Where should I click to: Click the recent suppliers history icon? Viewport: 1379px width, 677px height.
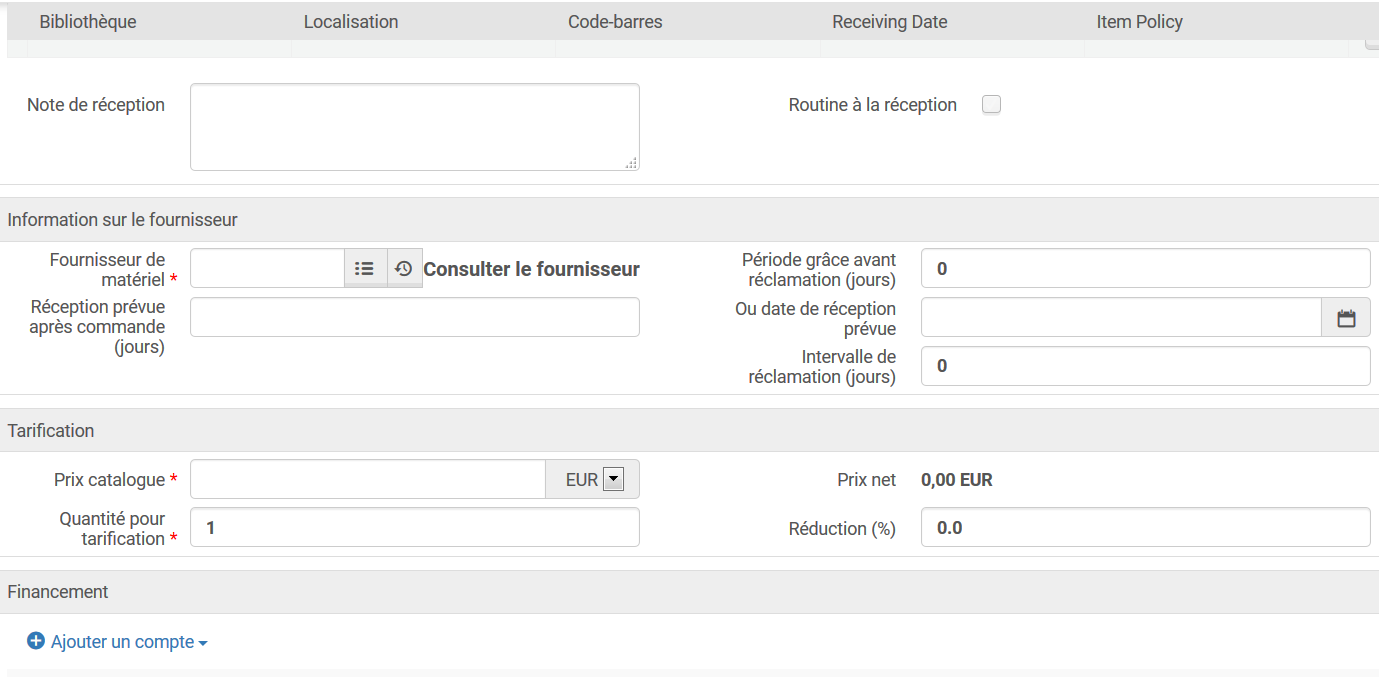tap(404, 269)
